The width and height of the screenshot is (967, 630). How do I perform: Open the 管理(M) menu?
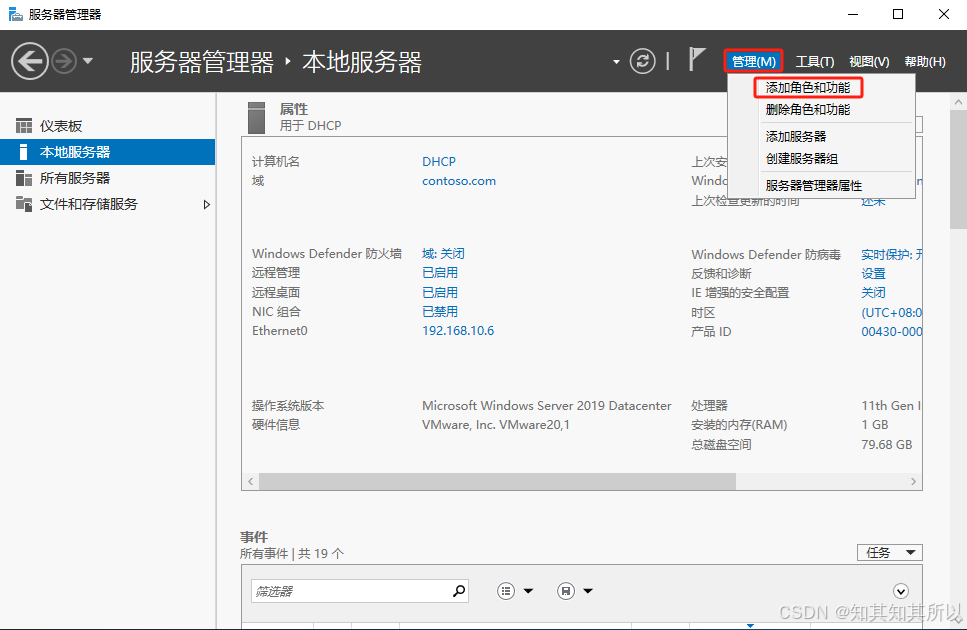tap(753, 61)
